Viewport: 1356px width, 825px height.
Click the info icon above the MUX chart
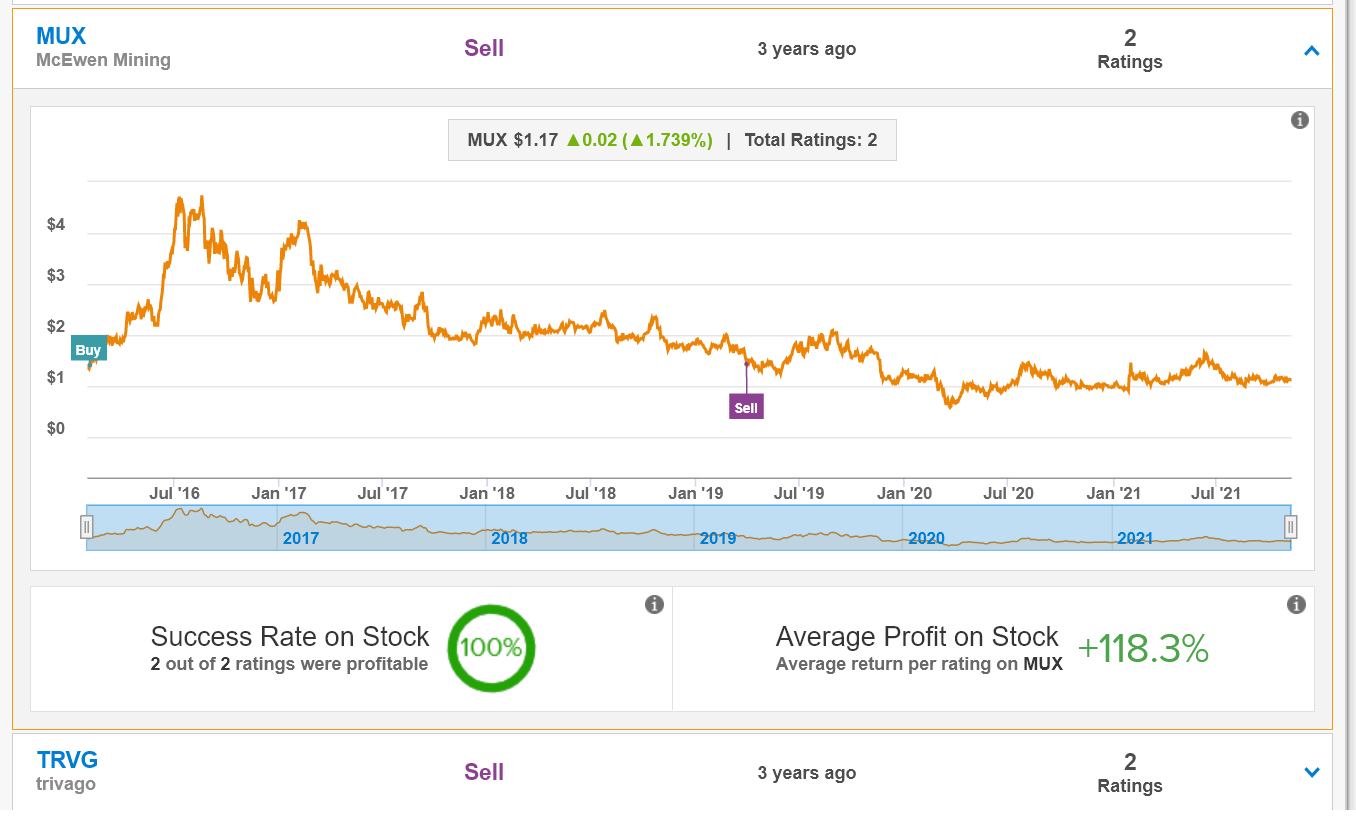coord(1299,120)
